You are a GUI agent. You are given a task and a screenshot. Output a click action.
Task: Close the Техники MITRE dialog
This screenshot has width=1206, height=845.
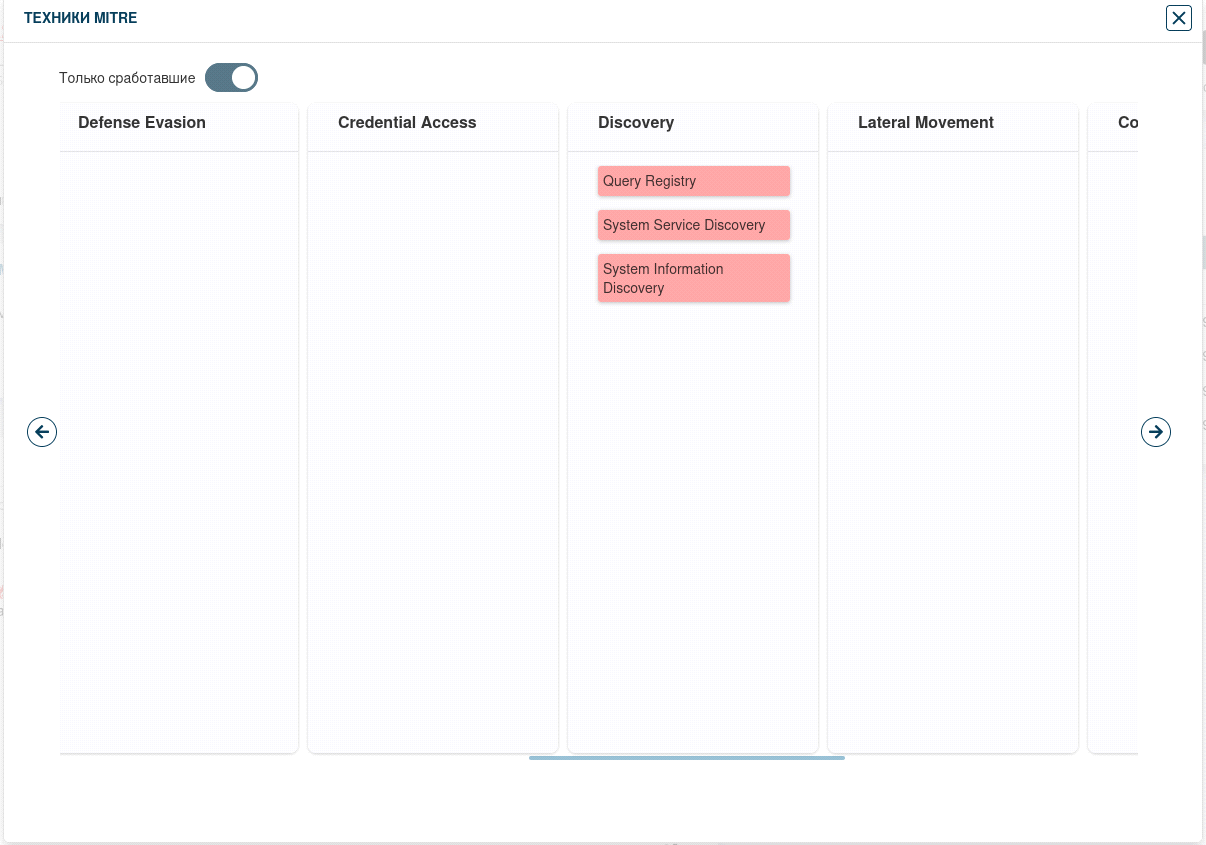click(x=1179, y=18)
